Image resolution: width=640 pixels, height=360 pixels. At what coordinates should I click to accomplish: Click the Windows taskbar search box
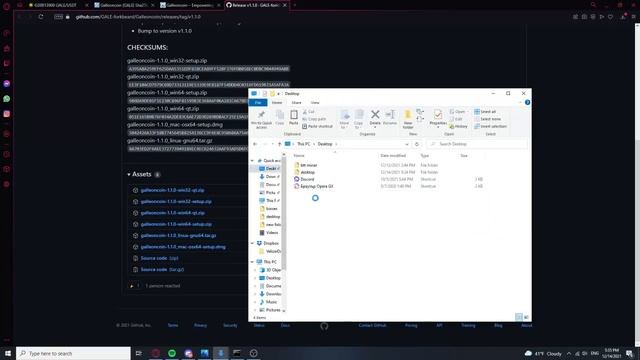pyautogui.click(x=73, y=353)
